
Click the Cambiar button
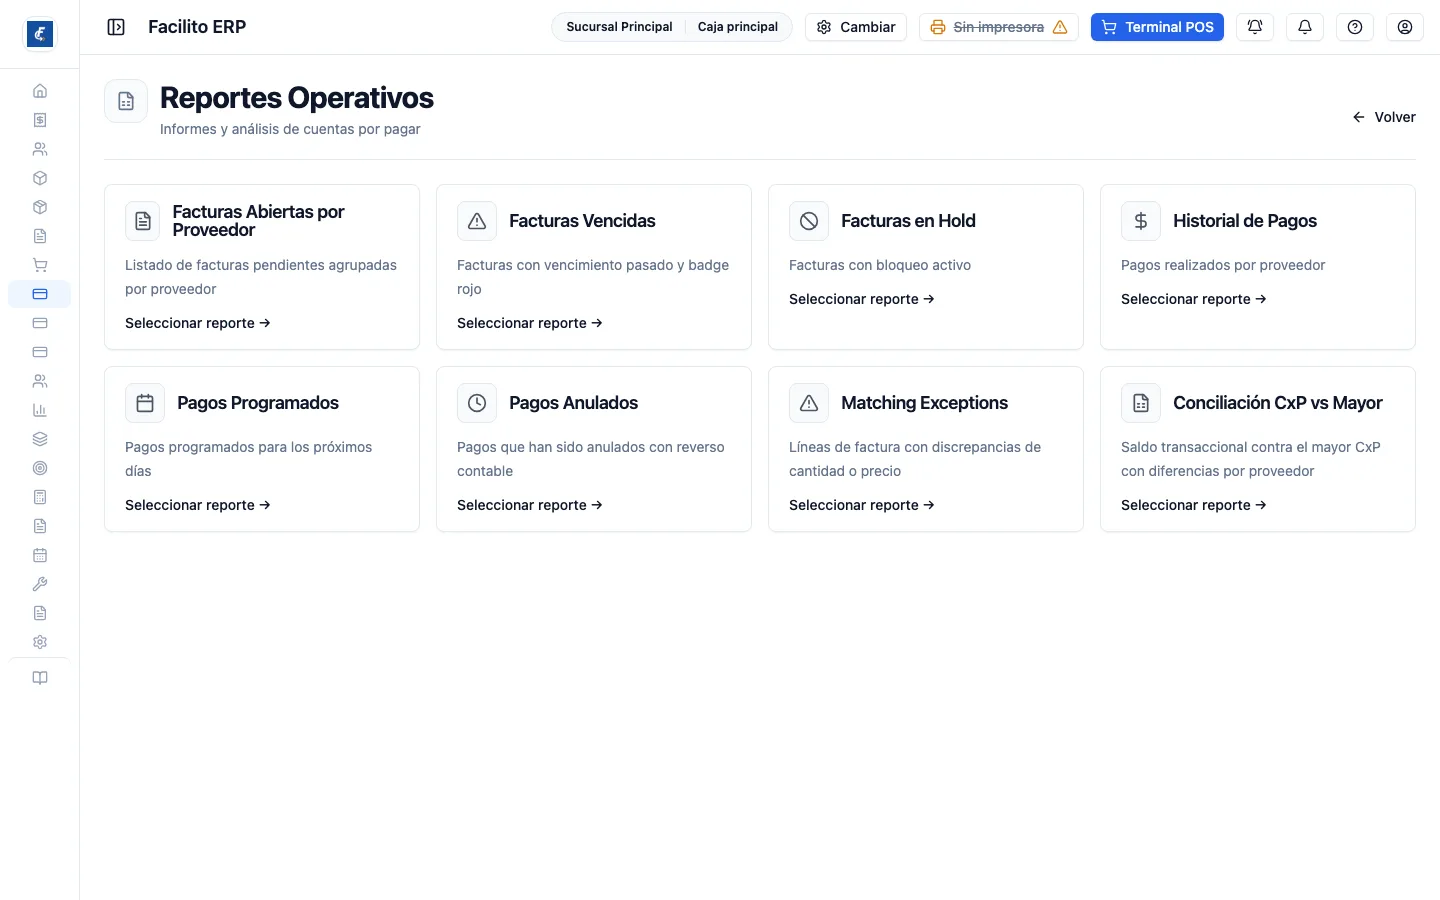pos(856,27)
